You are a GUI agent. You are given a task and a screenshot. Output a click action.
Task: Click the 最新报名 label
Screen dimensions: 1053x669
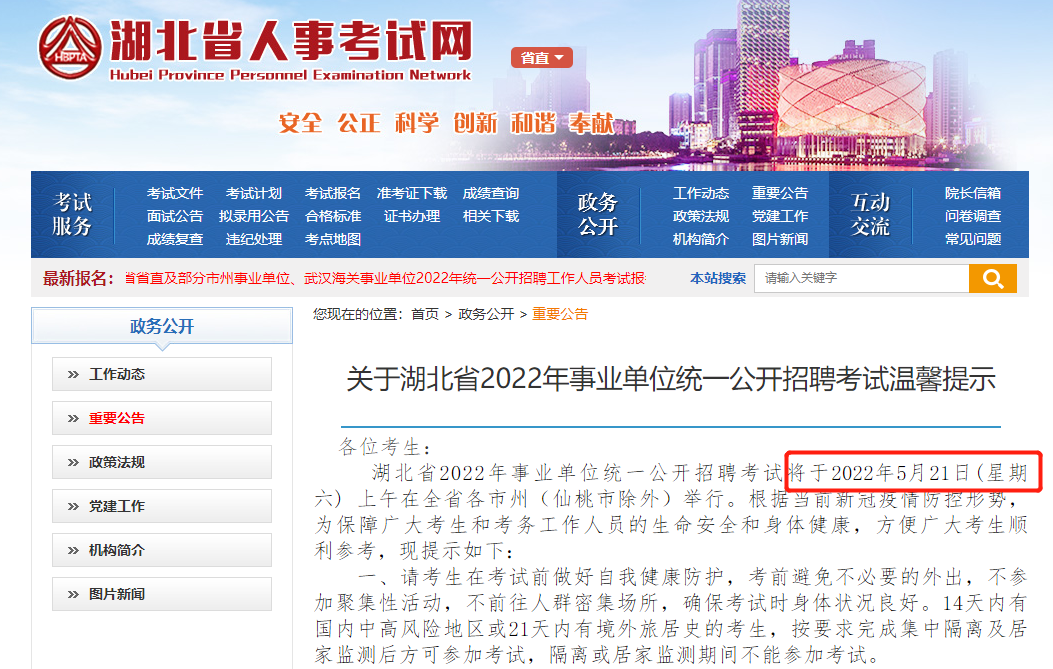click(x=78, y=278)
